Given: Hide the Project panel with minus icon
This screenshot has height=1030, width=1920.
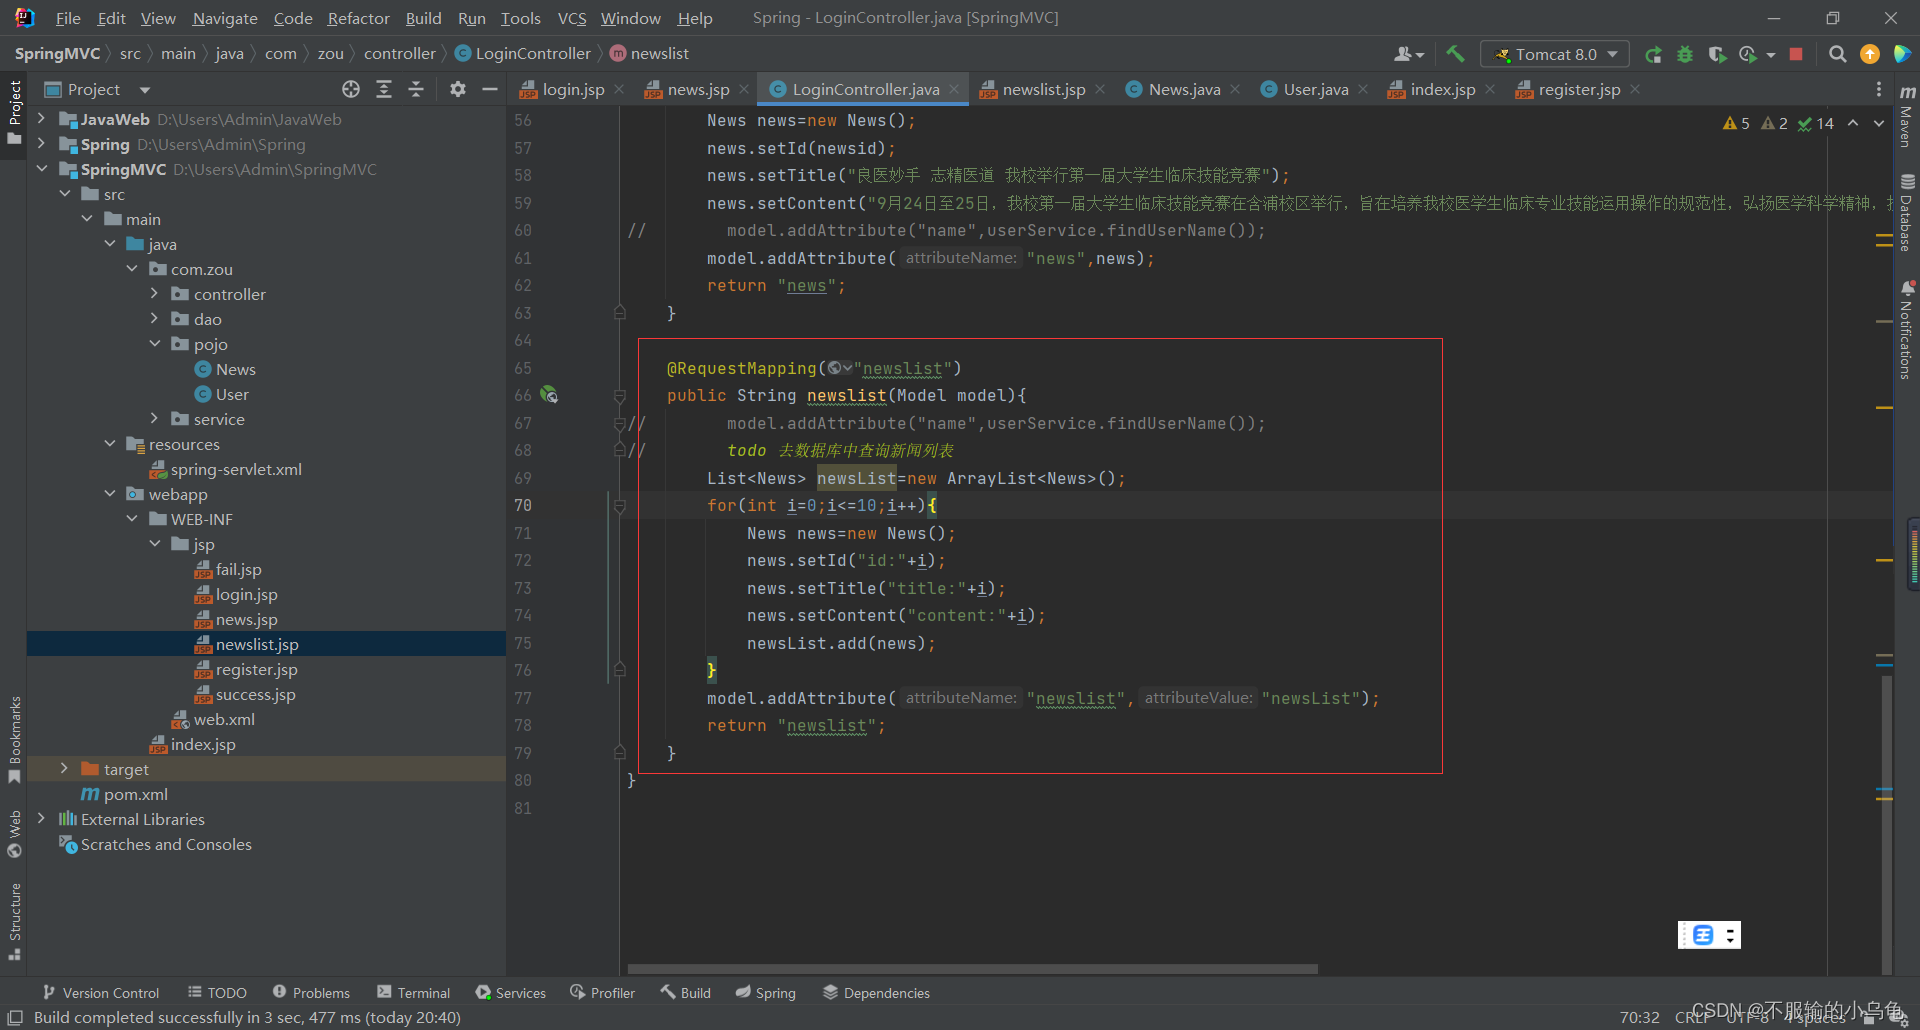Looking at the screenshot, I should point(490,89).
